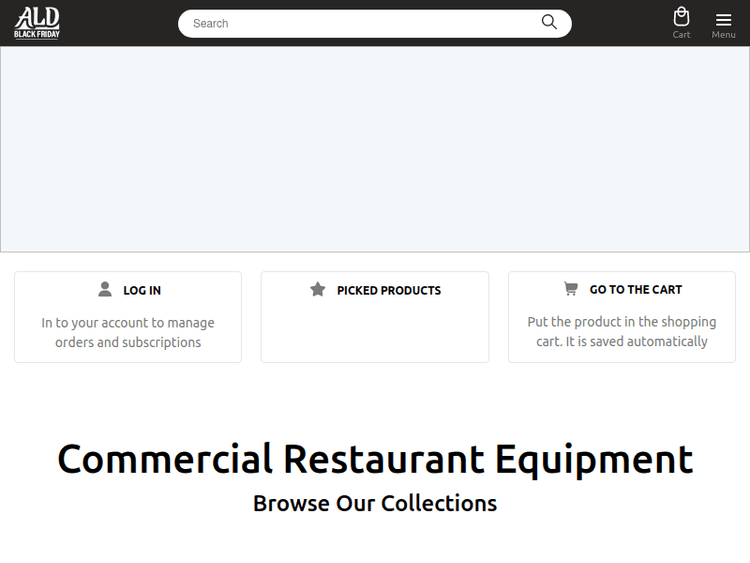Select the LOG IN heading link
Screen dimensions: 750x563
142,290
